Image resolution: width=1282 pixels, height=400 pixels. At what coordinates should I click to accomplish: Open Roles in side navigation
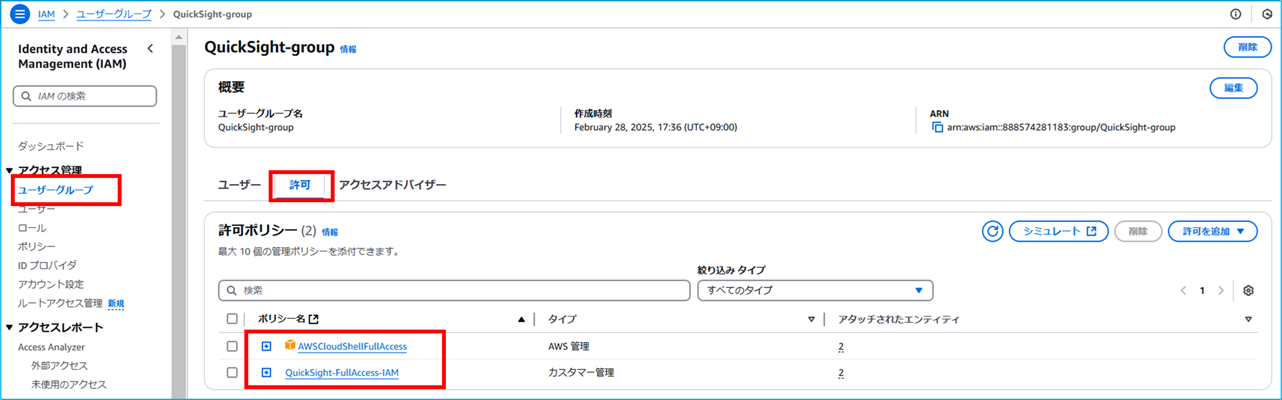32,228
